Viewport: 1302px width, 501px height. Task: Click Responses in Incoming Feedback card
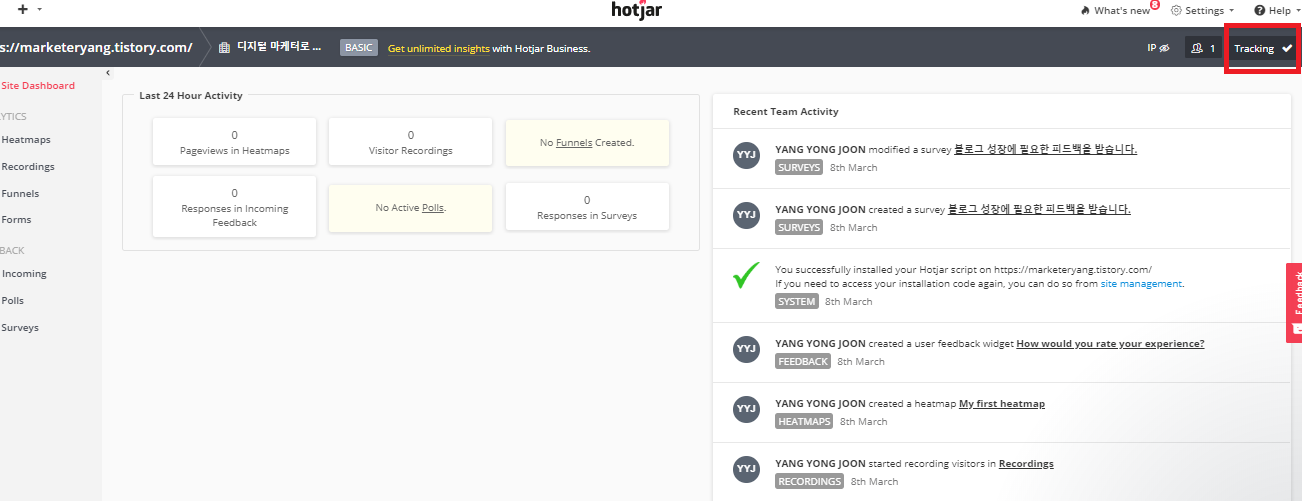pyautogui.click(x=234, y=207)
